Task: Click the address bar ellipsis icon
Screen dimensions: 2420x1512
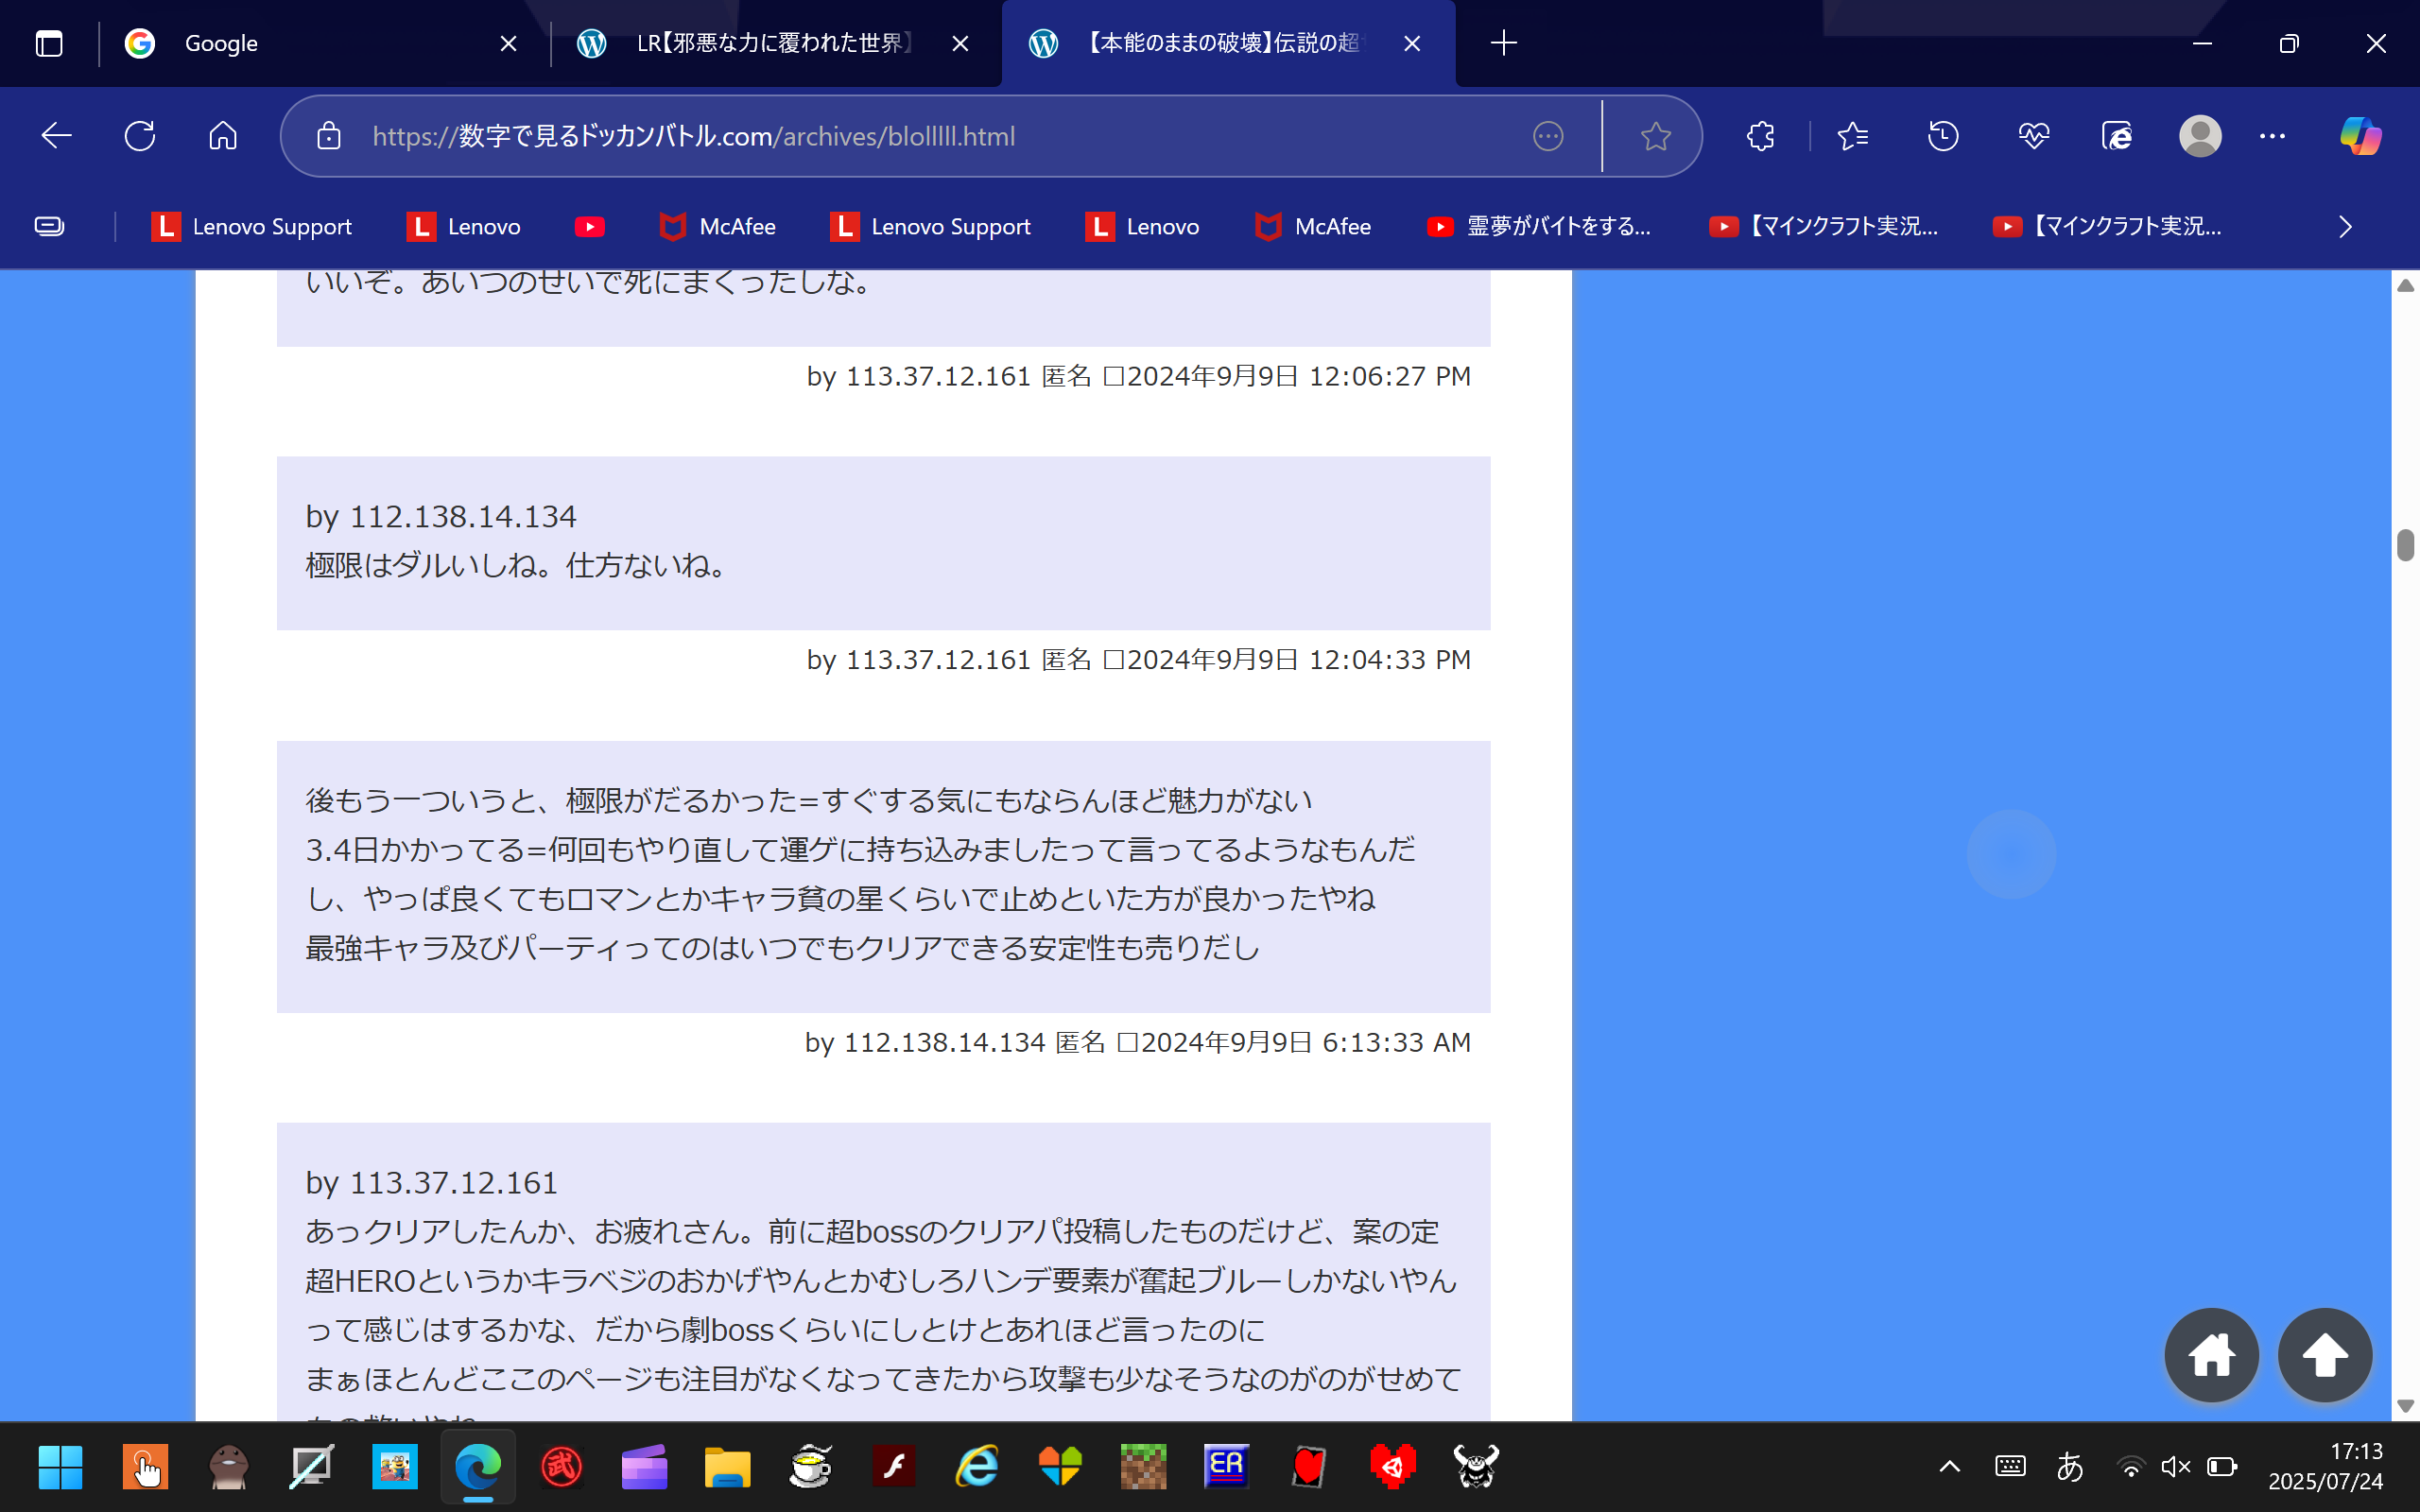Action: (1548, 136)
